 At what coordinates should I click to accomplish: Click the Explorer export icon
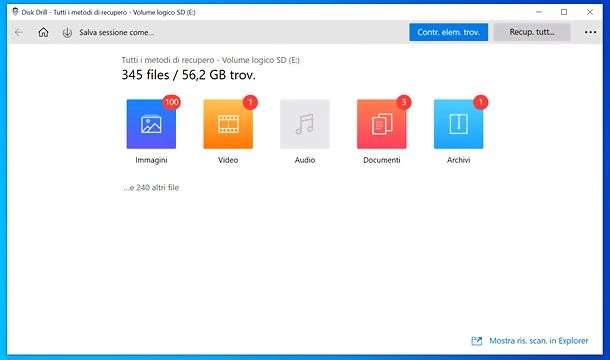477,341
